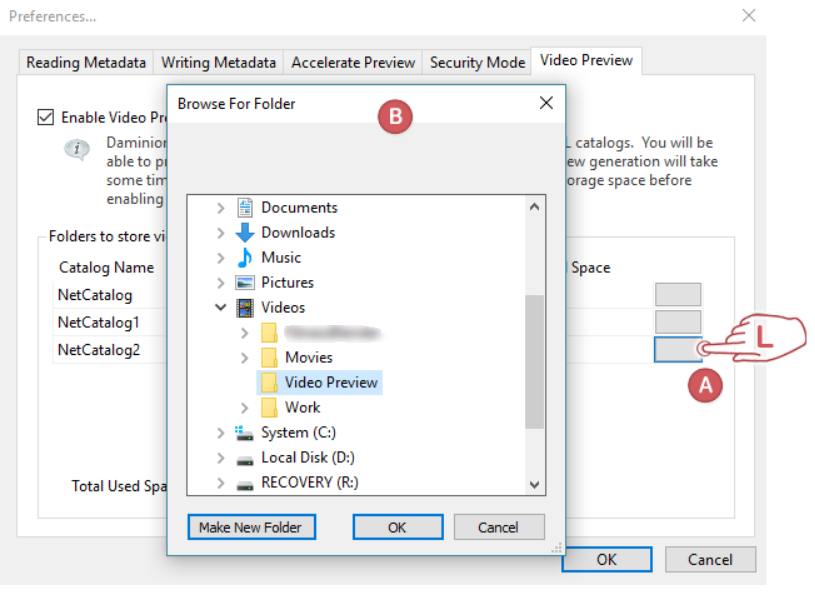Click the System (C:) drive icon

[245, 433]
